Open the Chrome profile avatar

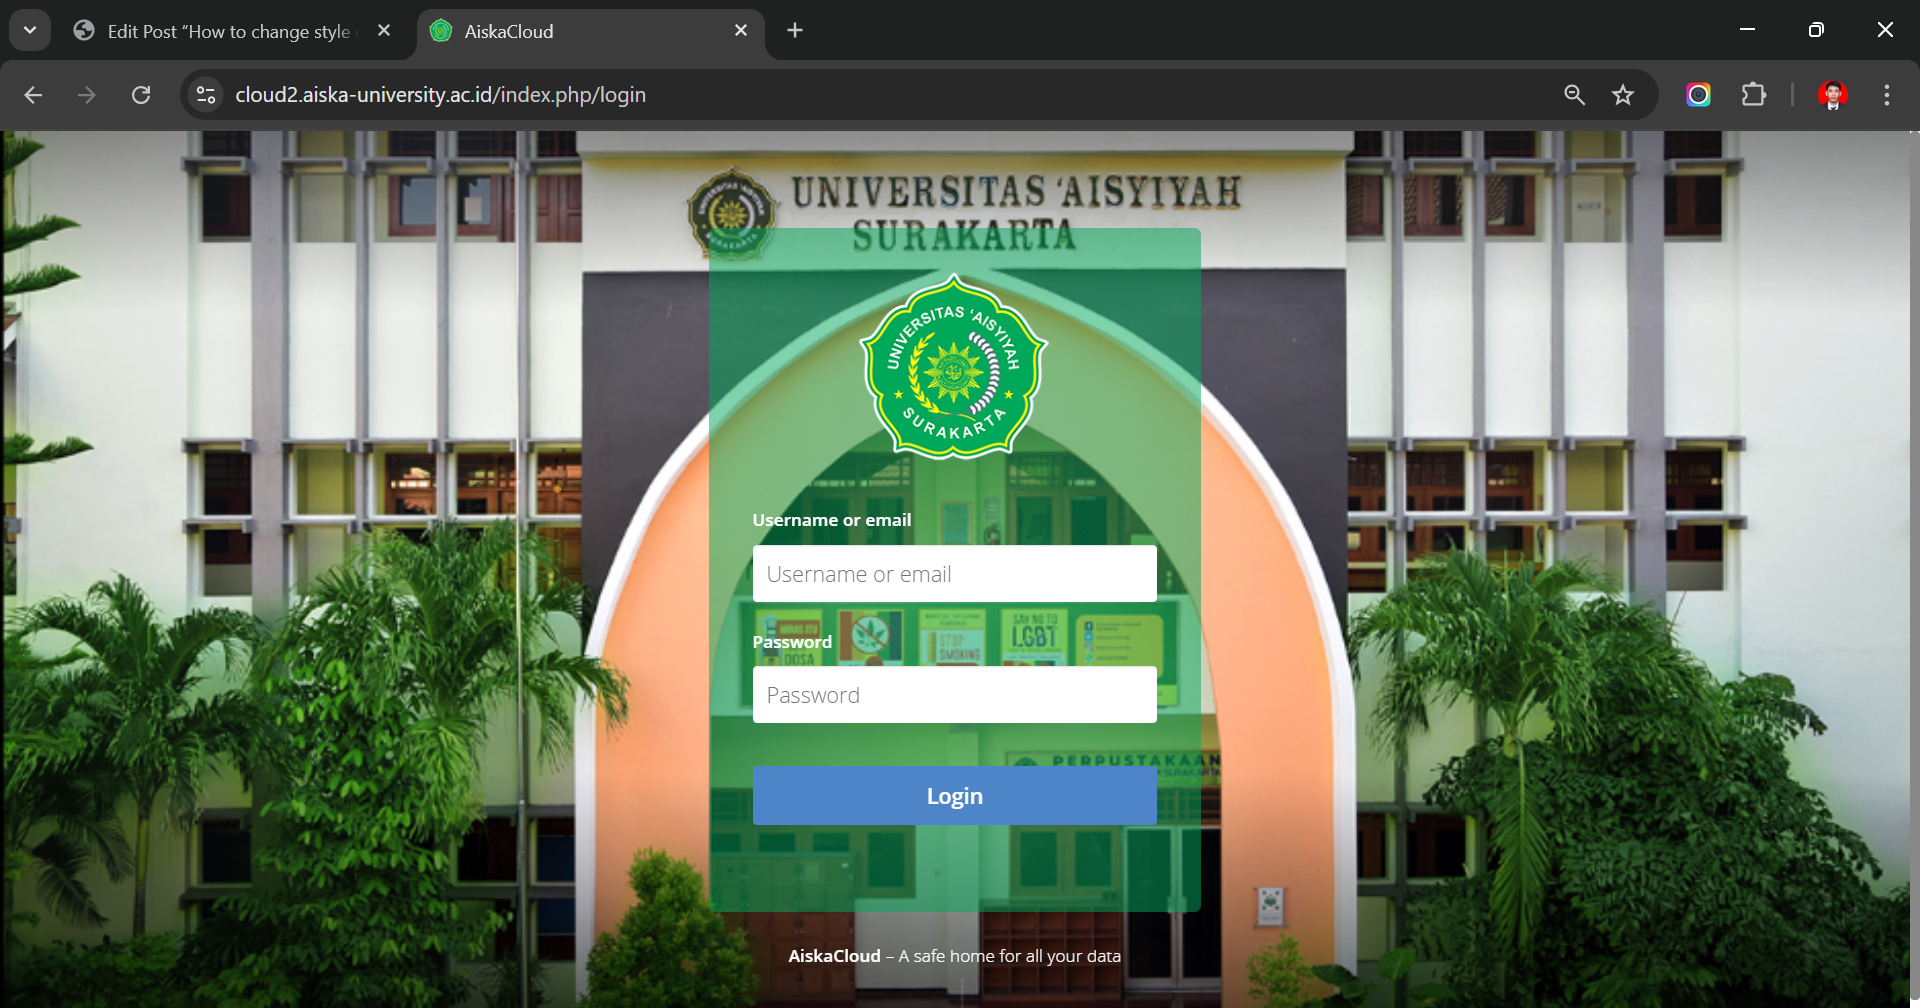tap(1832, 95)
